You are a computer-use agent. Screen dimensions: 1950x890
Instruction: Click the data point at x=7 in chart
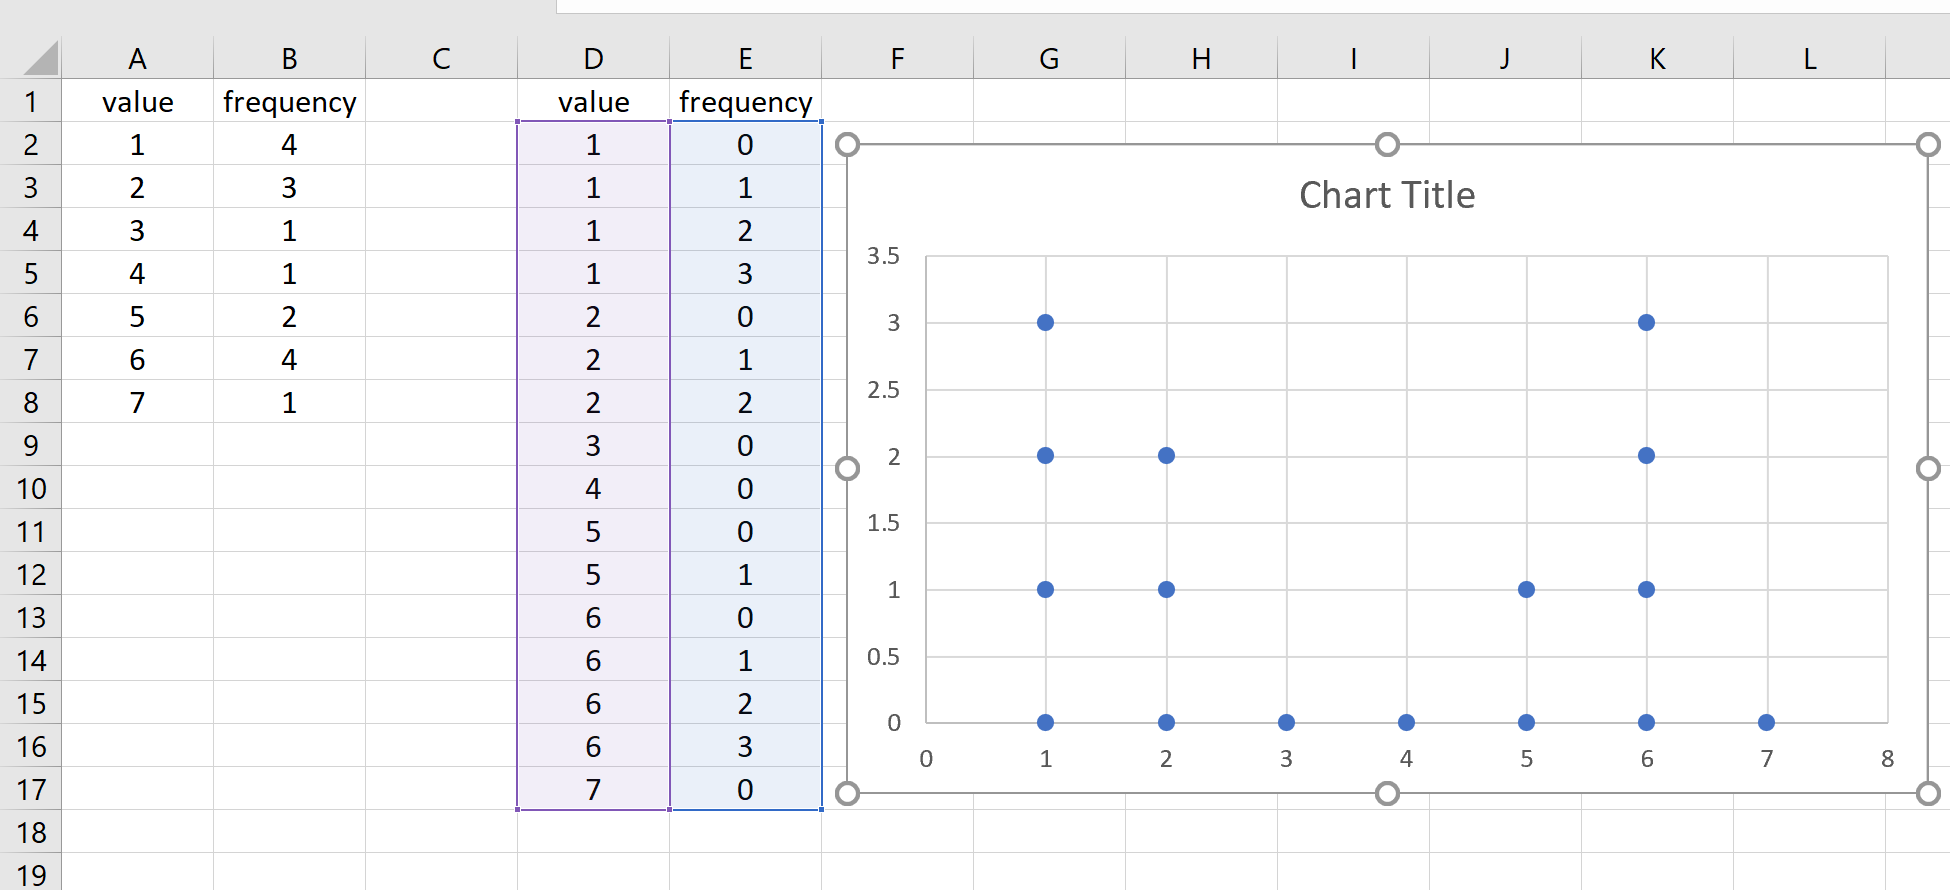pos(1766,722)
